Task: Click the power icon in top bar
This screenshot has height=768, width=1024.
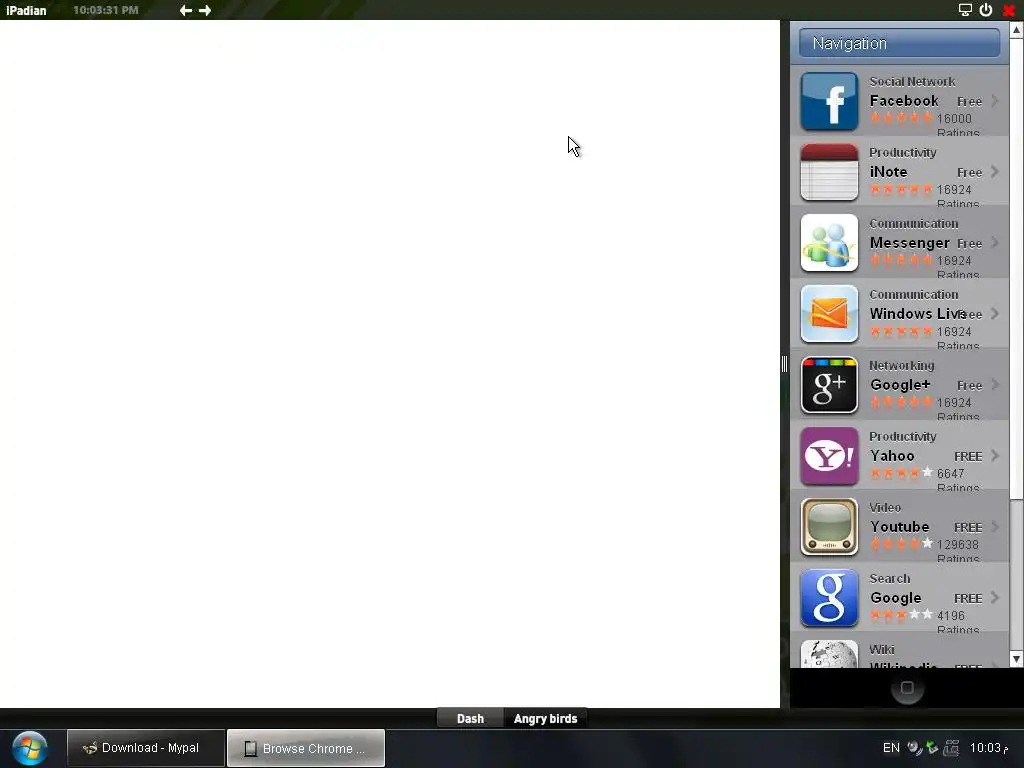Action: coord(985,10)
